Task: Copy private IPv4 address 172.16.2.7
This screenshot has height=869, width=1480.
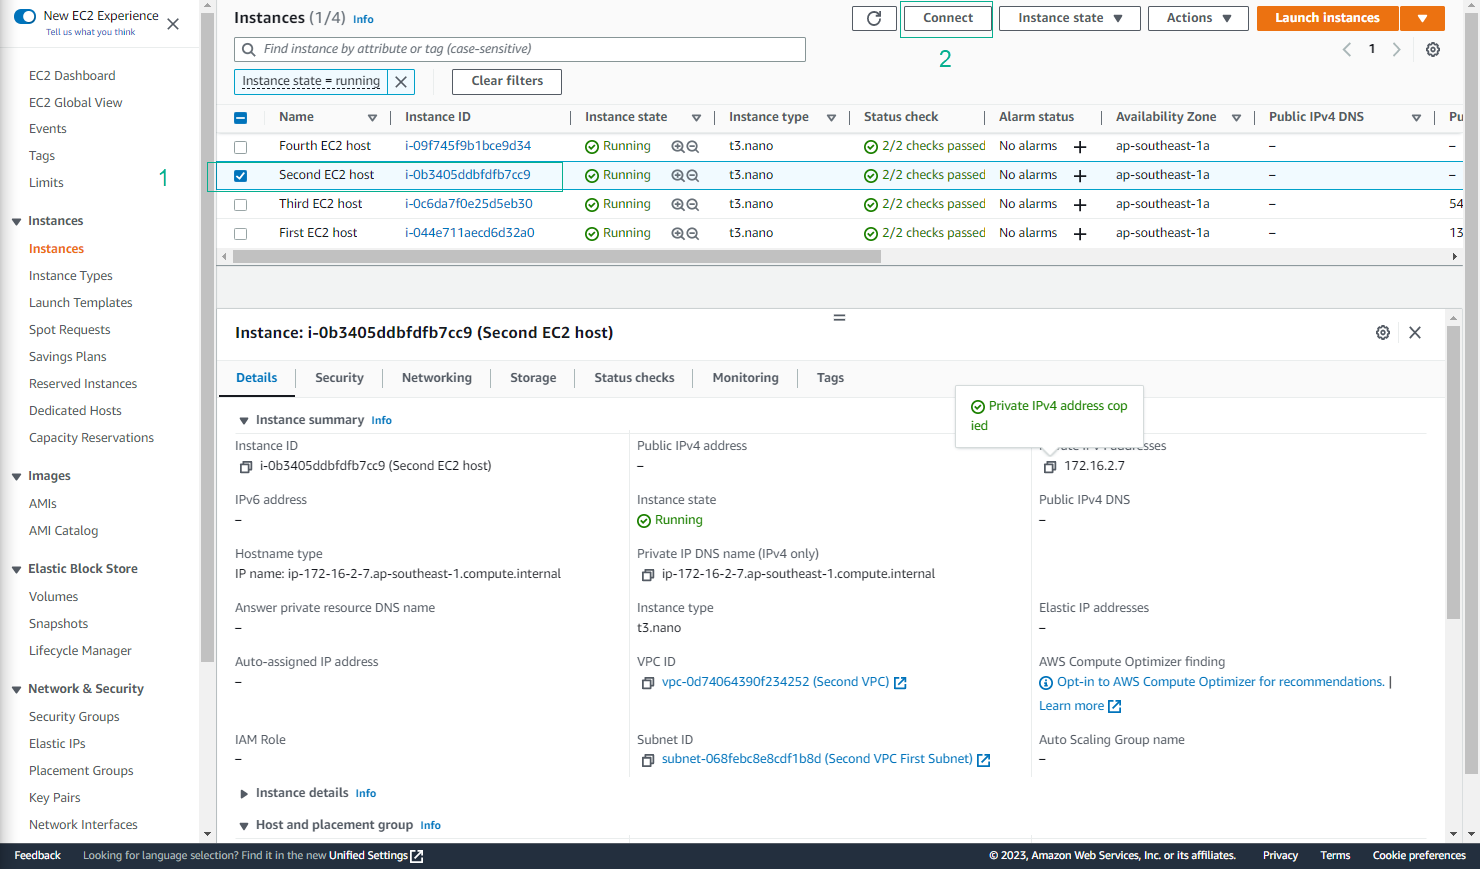Action: [x=1050, y=467]
